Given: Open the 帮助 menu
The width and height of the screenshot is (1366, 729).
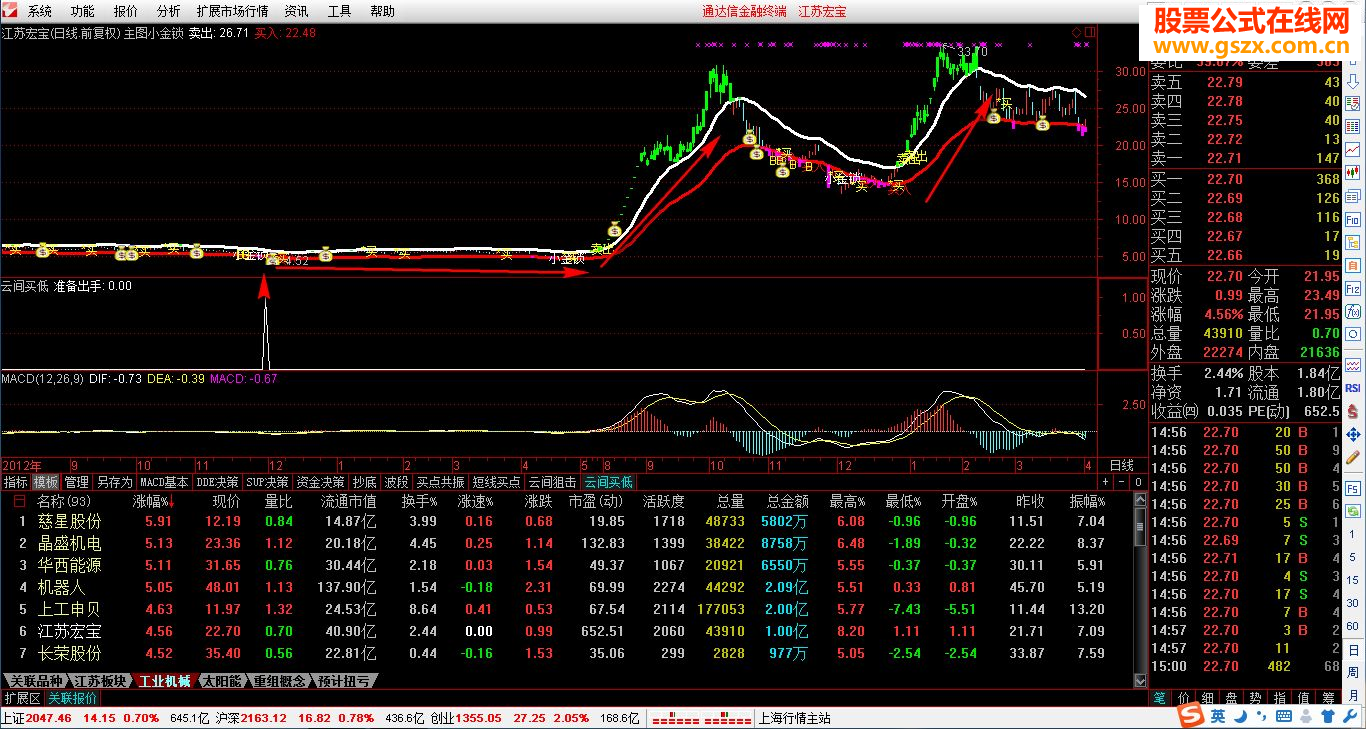Looking at the screenshot, I should point(382,11).
